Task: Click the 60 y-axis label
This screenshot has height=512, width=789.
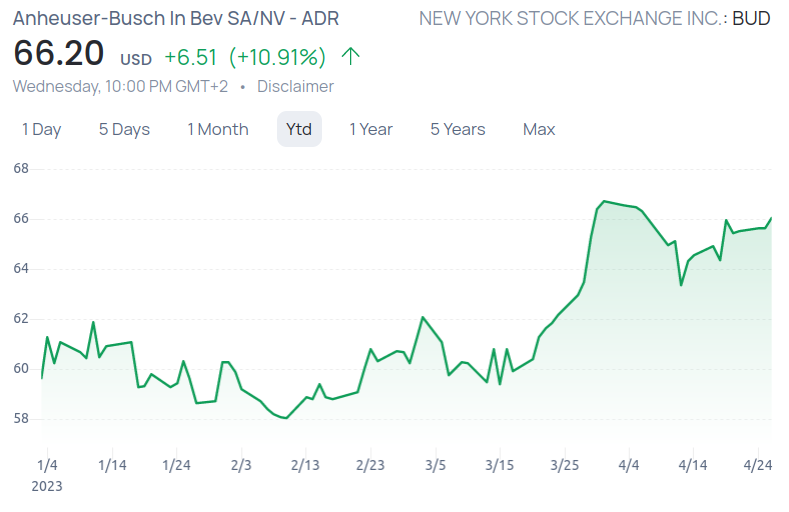Action: pyautogui.click(x=21, y=369)
